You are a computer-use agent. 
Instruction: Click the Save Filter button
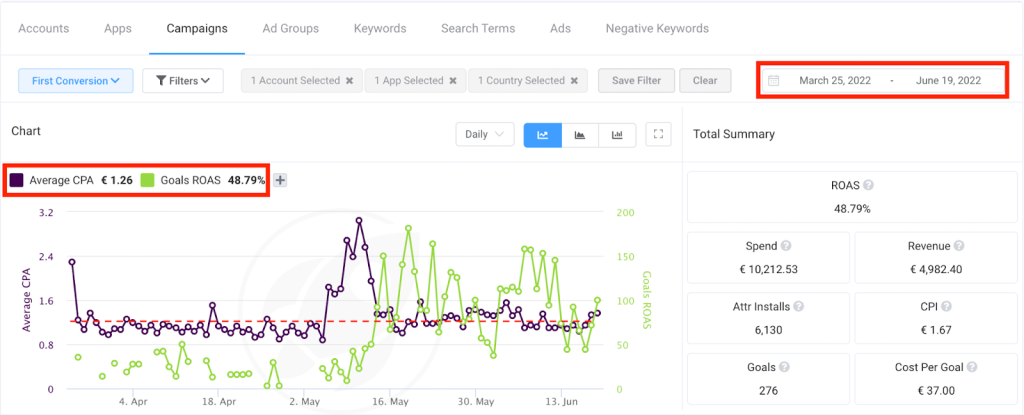tap(637, 81)
